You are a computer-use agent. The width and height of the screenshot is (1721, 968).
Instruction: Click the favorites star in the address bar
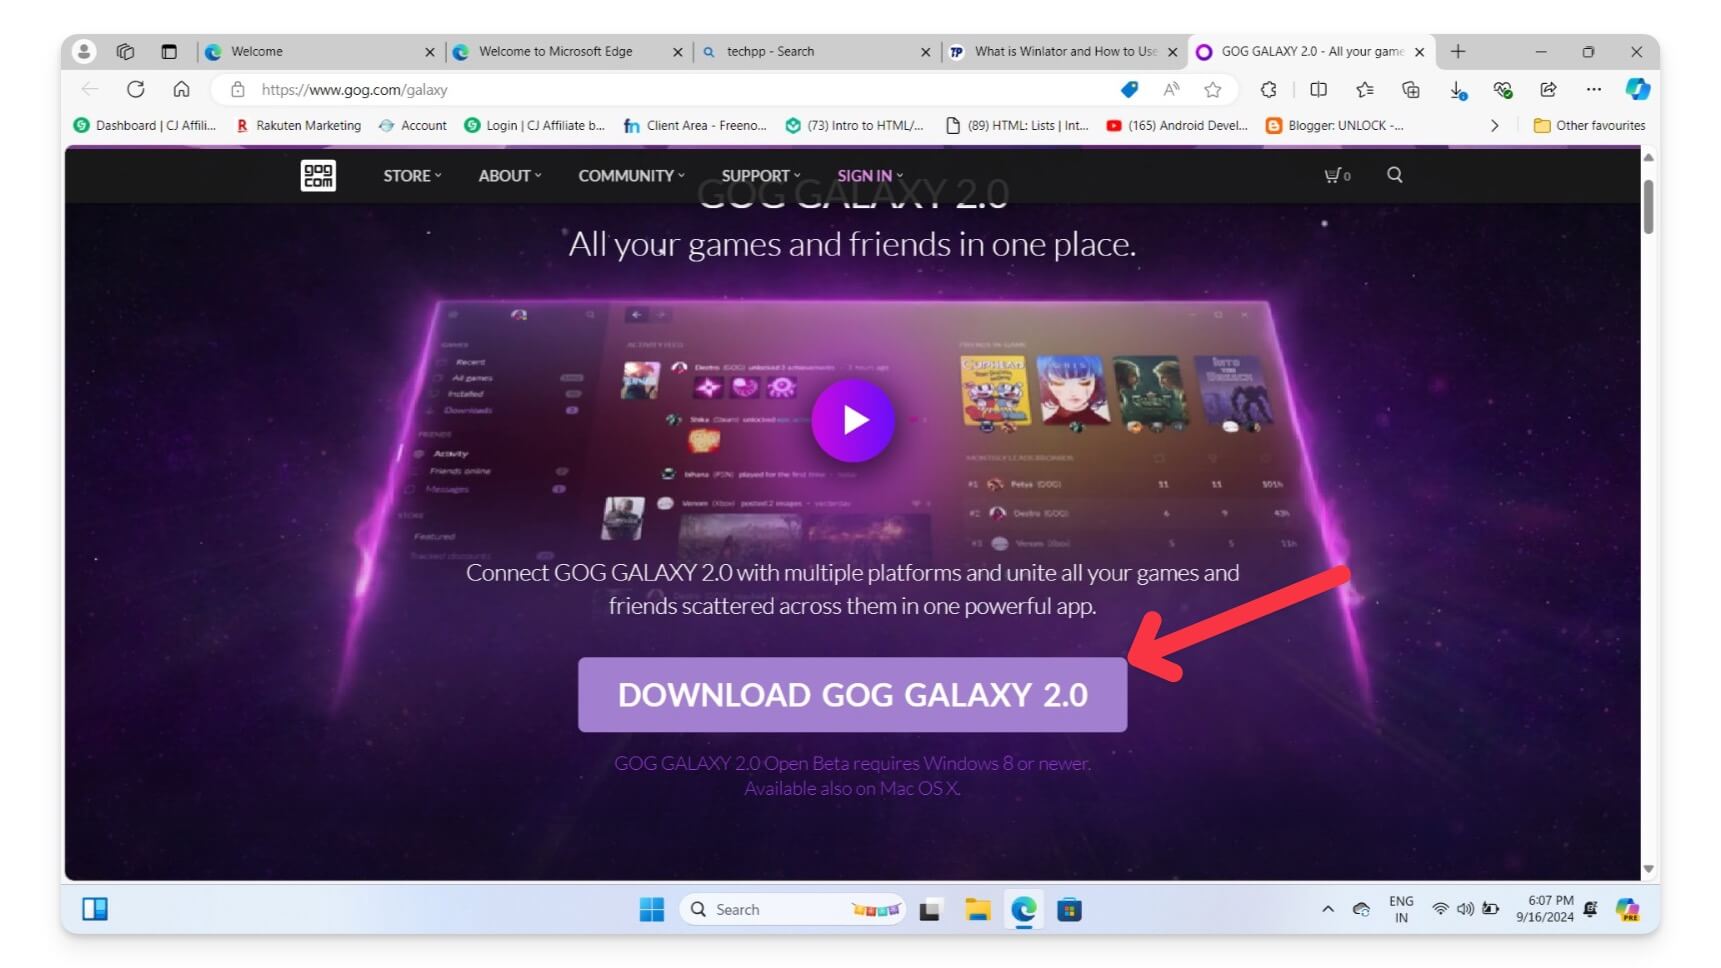pos(1212,89)
